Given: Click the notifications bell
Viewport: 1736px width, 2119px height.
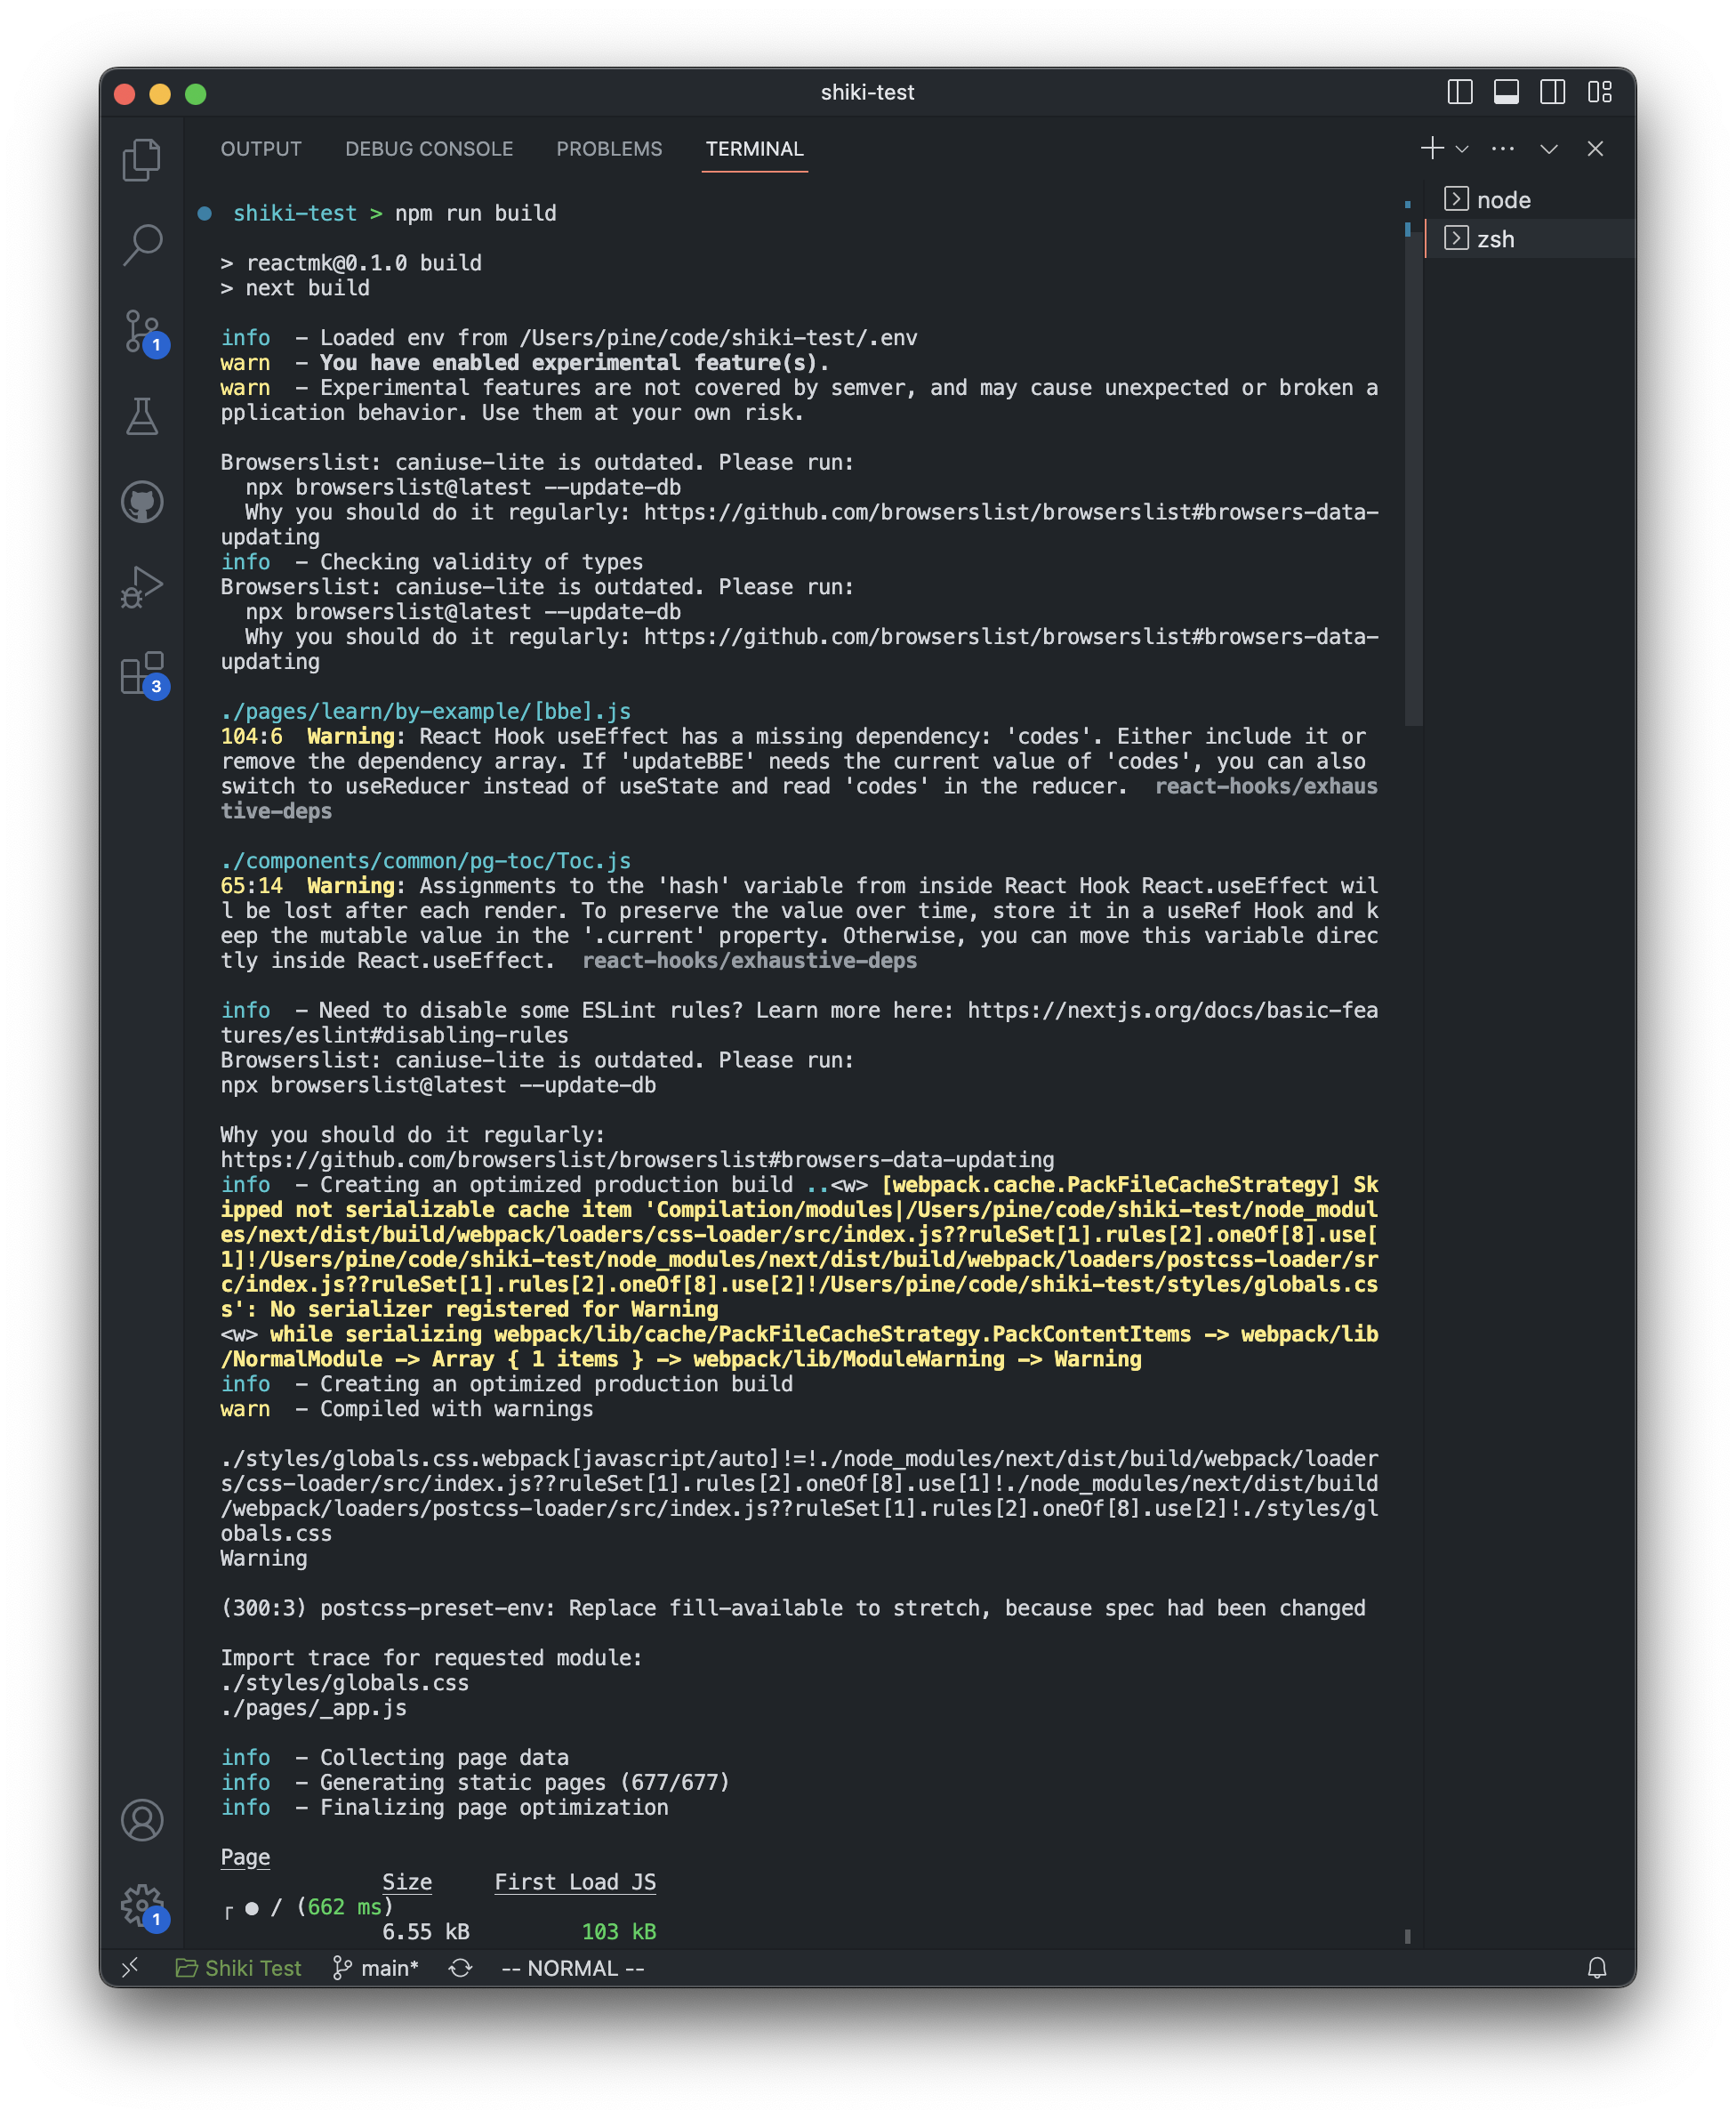Looking at the screenshot, I should [x=1597, y=1967].
